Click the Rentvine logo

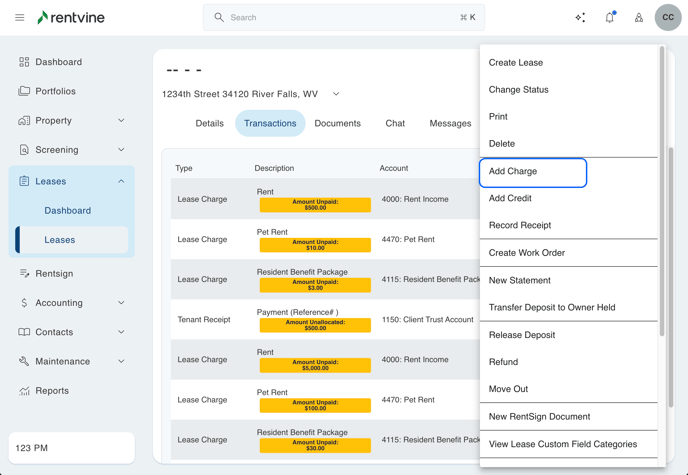point(70,18)
